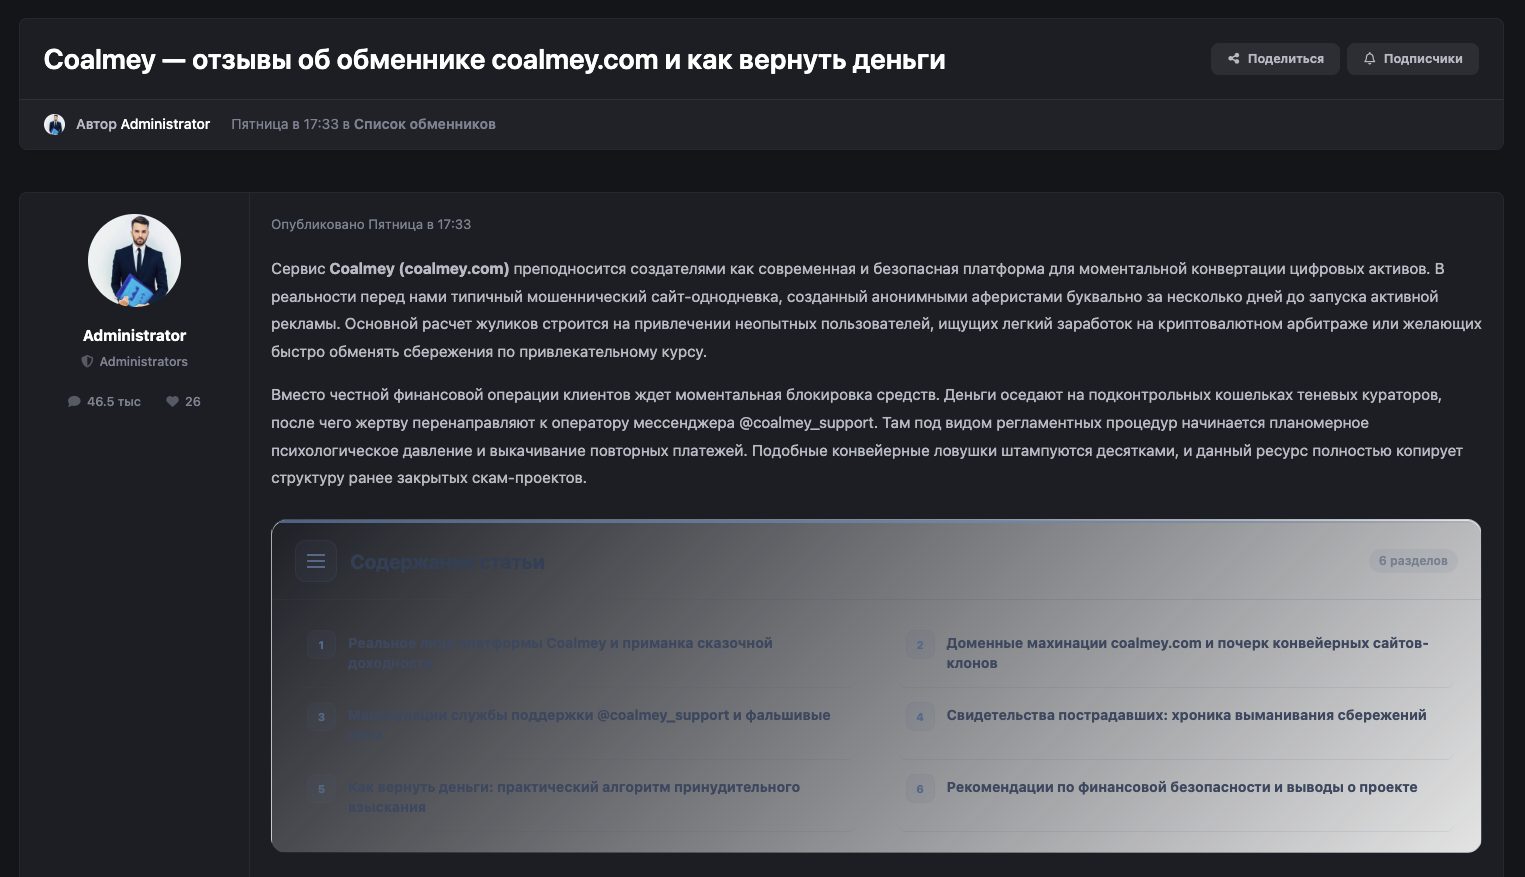
Task: Click the comment bubble icon near 46.5 тыс
Action: [x=74, y=401]
